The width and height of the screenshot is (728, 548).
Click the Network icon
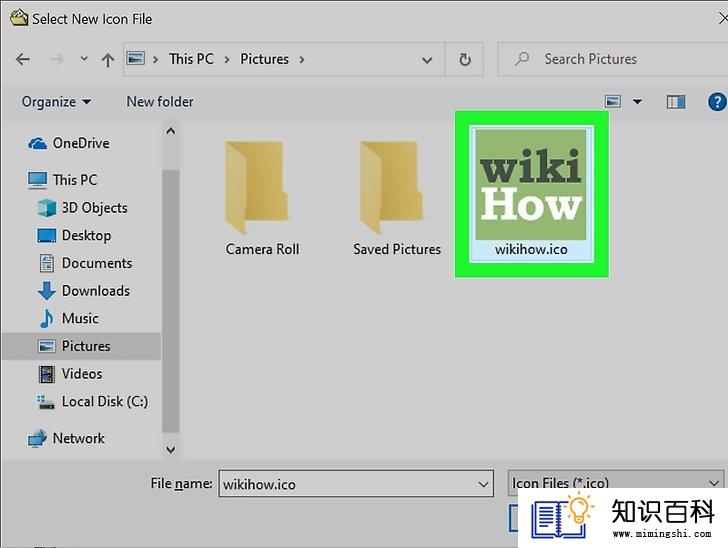[37, 439]
